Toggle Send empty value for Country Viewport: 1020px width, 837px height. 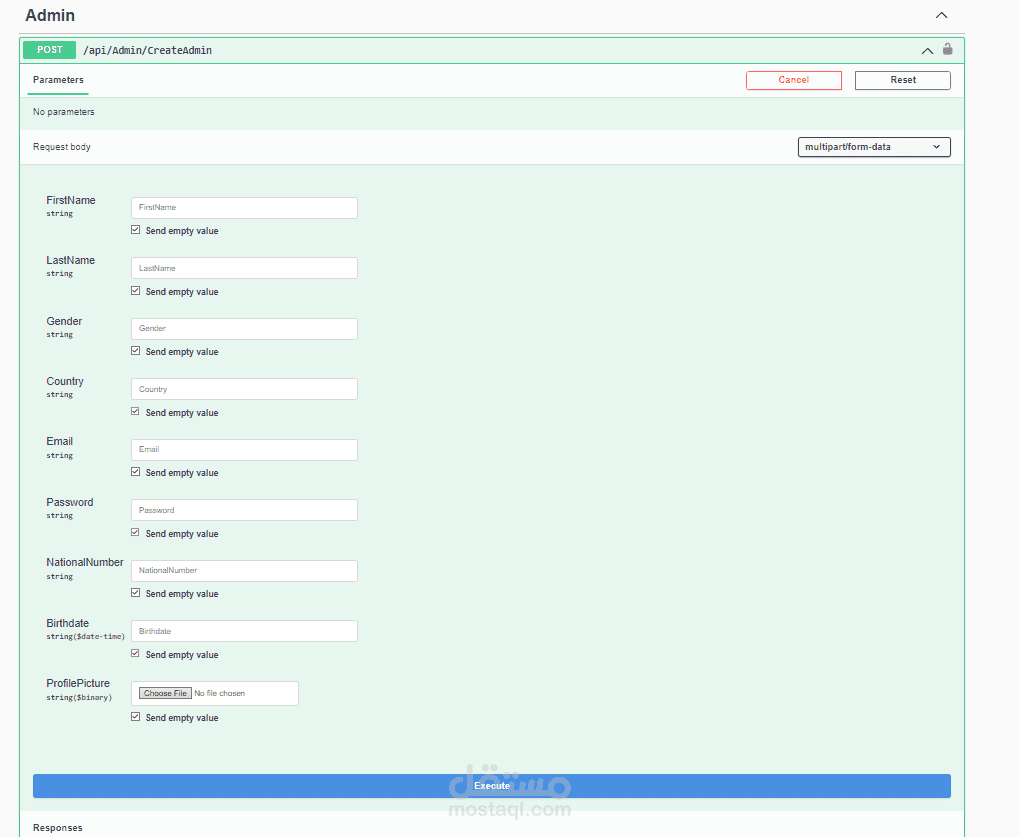(135, 412)
